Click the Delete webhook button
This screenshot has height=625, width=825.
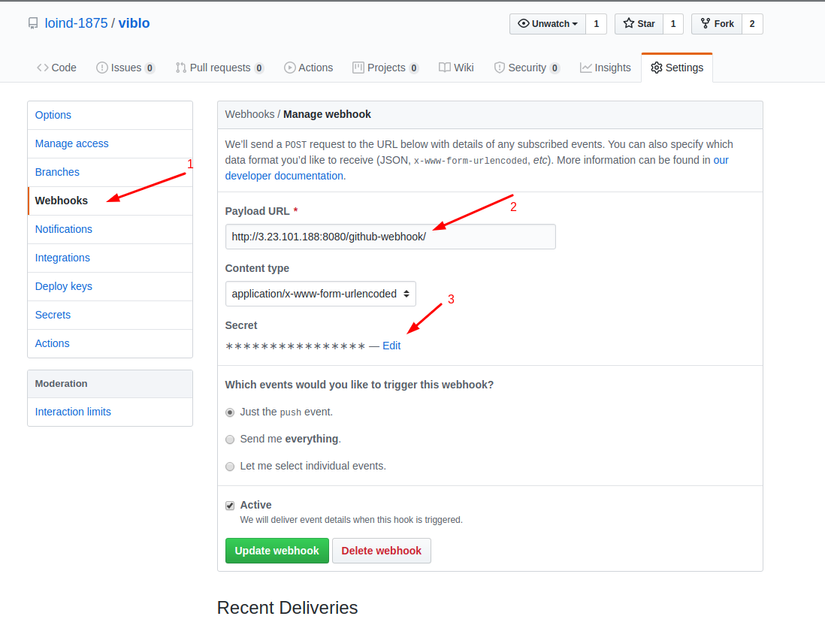[381, 551]
